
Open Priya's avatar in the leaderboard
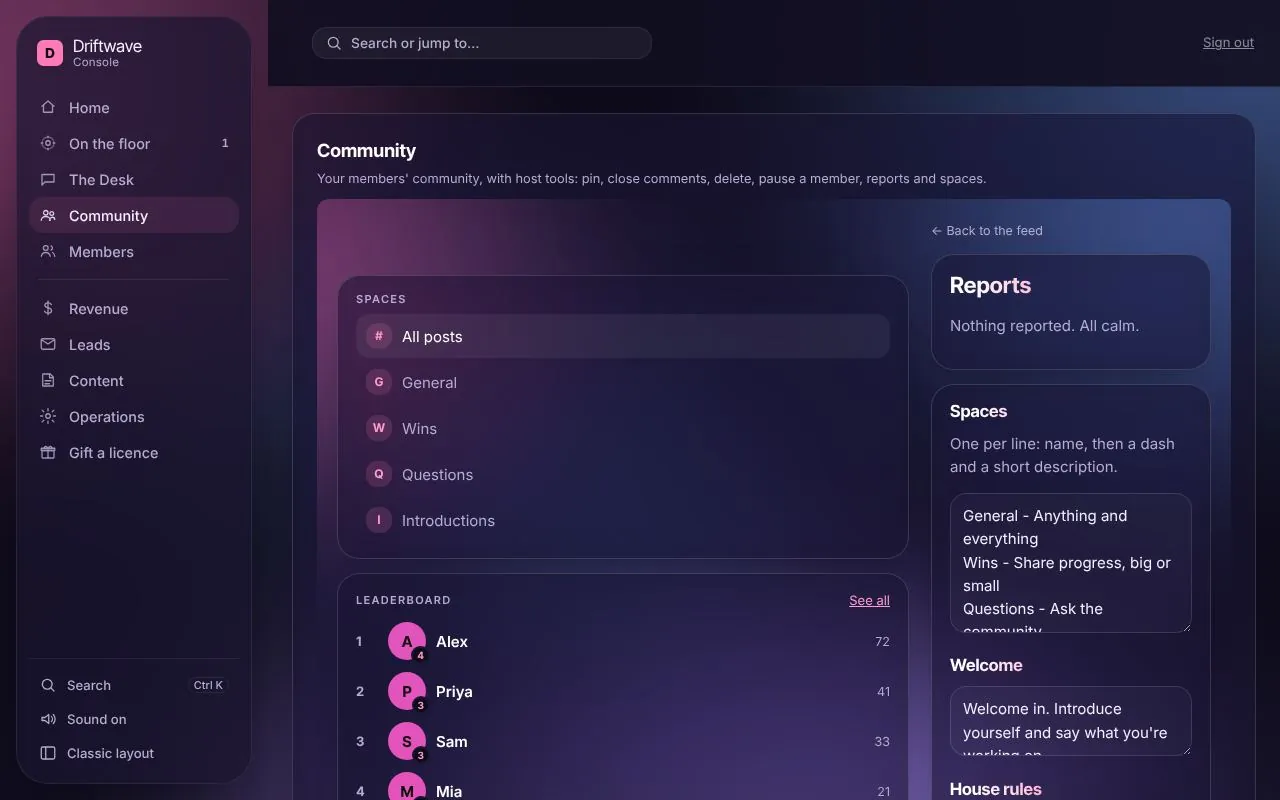(x=407, y=691)
